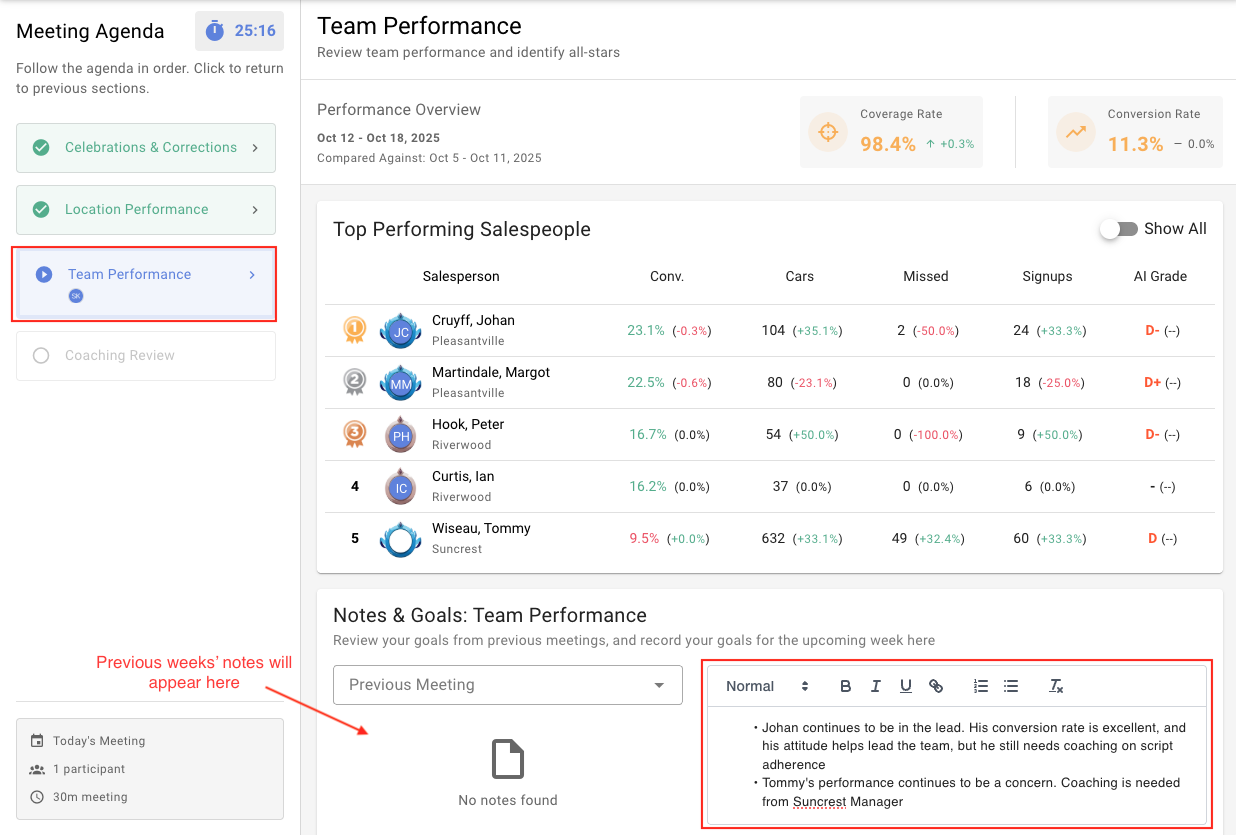Expand Location Performance chevron arrow

coord(255,210)
